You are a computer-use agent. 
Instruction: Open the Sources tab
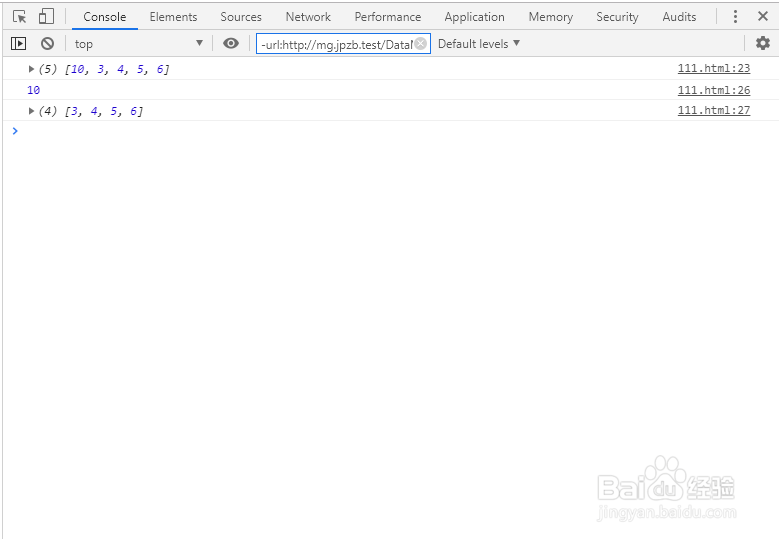pyautogui.click(x=241, y=17)
